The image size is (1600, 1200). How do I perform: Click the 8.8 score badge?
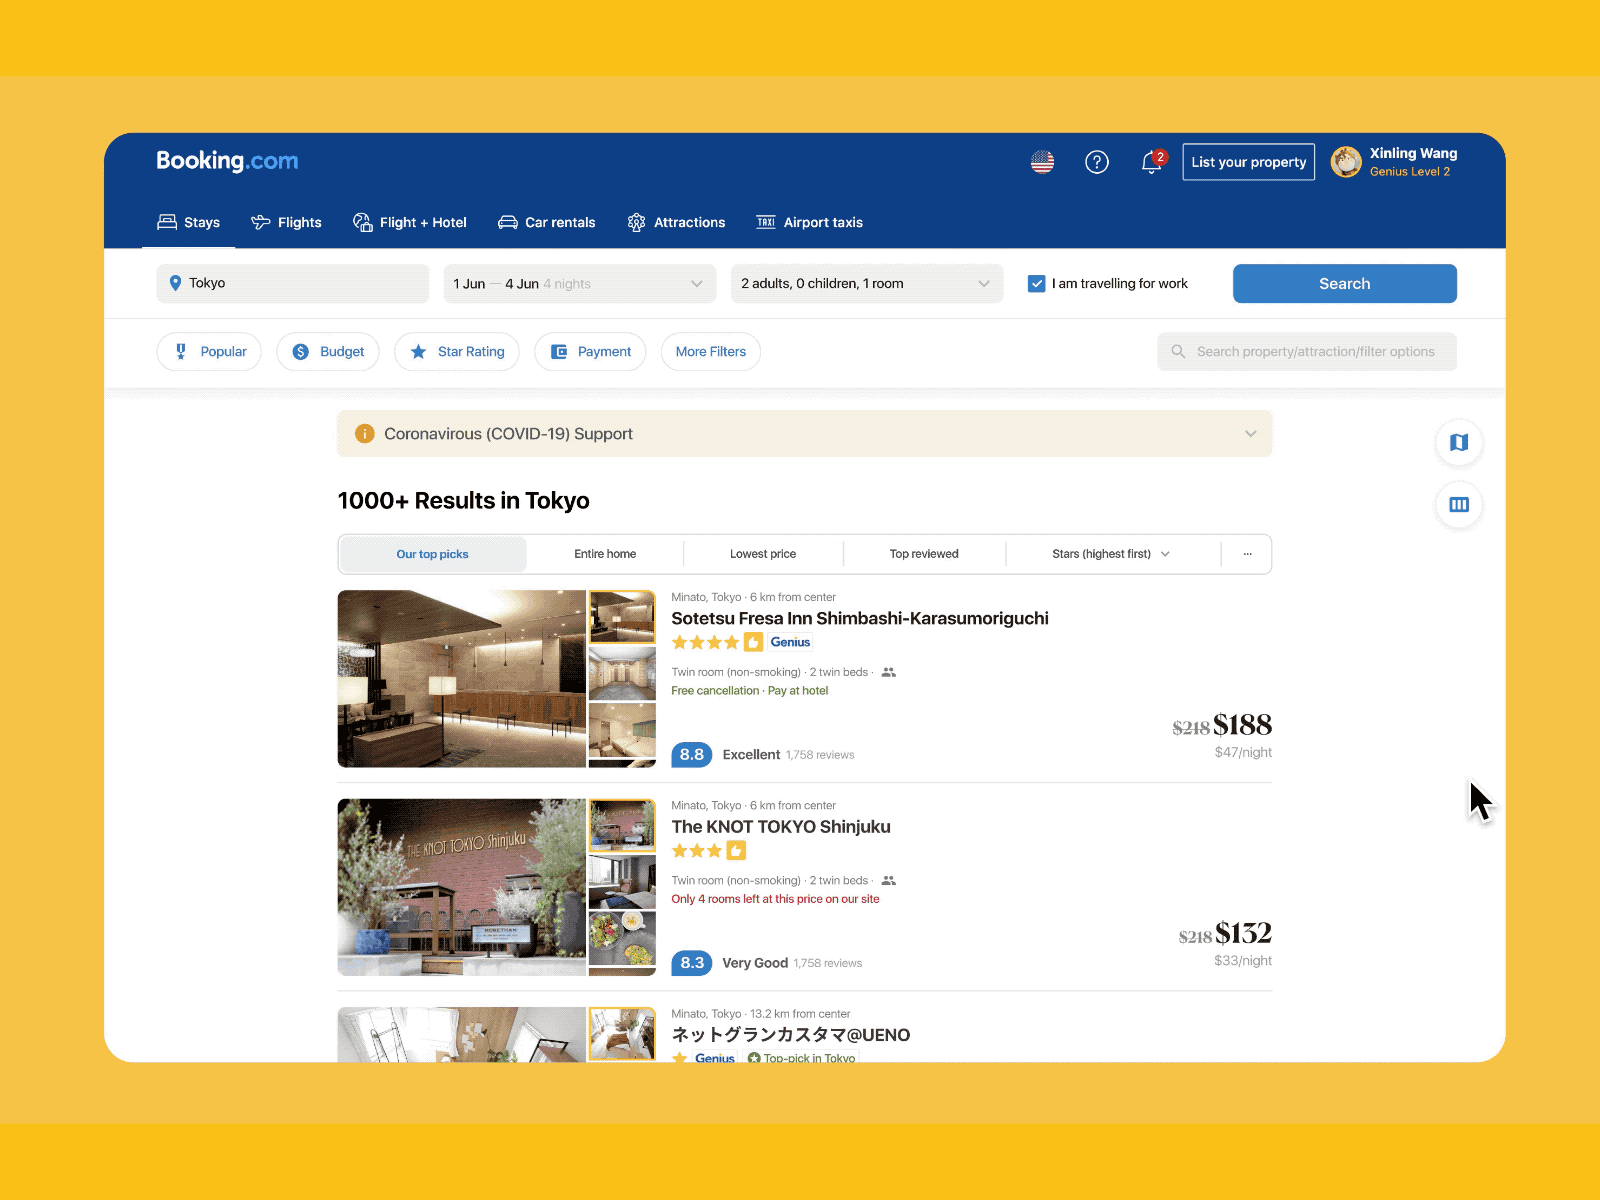692,754
